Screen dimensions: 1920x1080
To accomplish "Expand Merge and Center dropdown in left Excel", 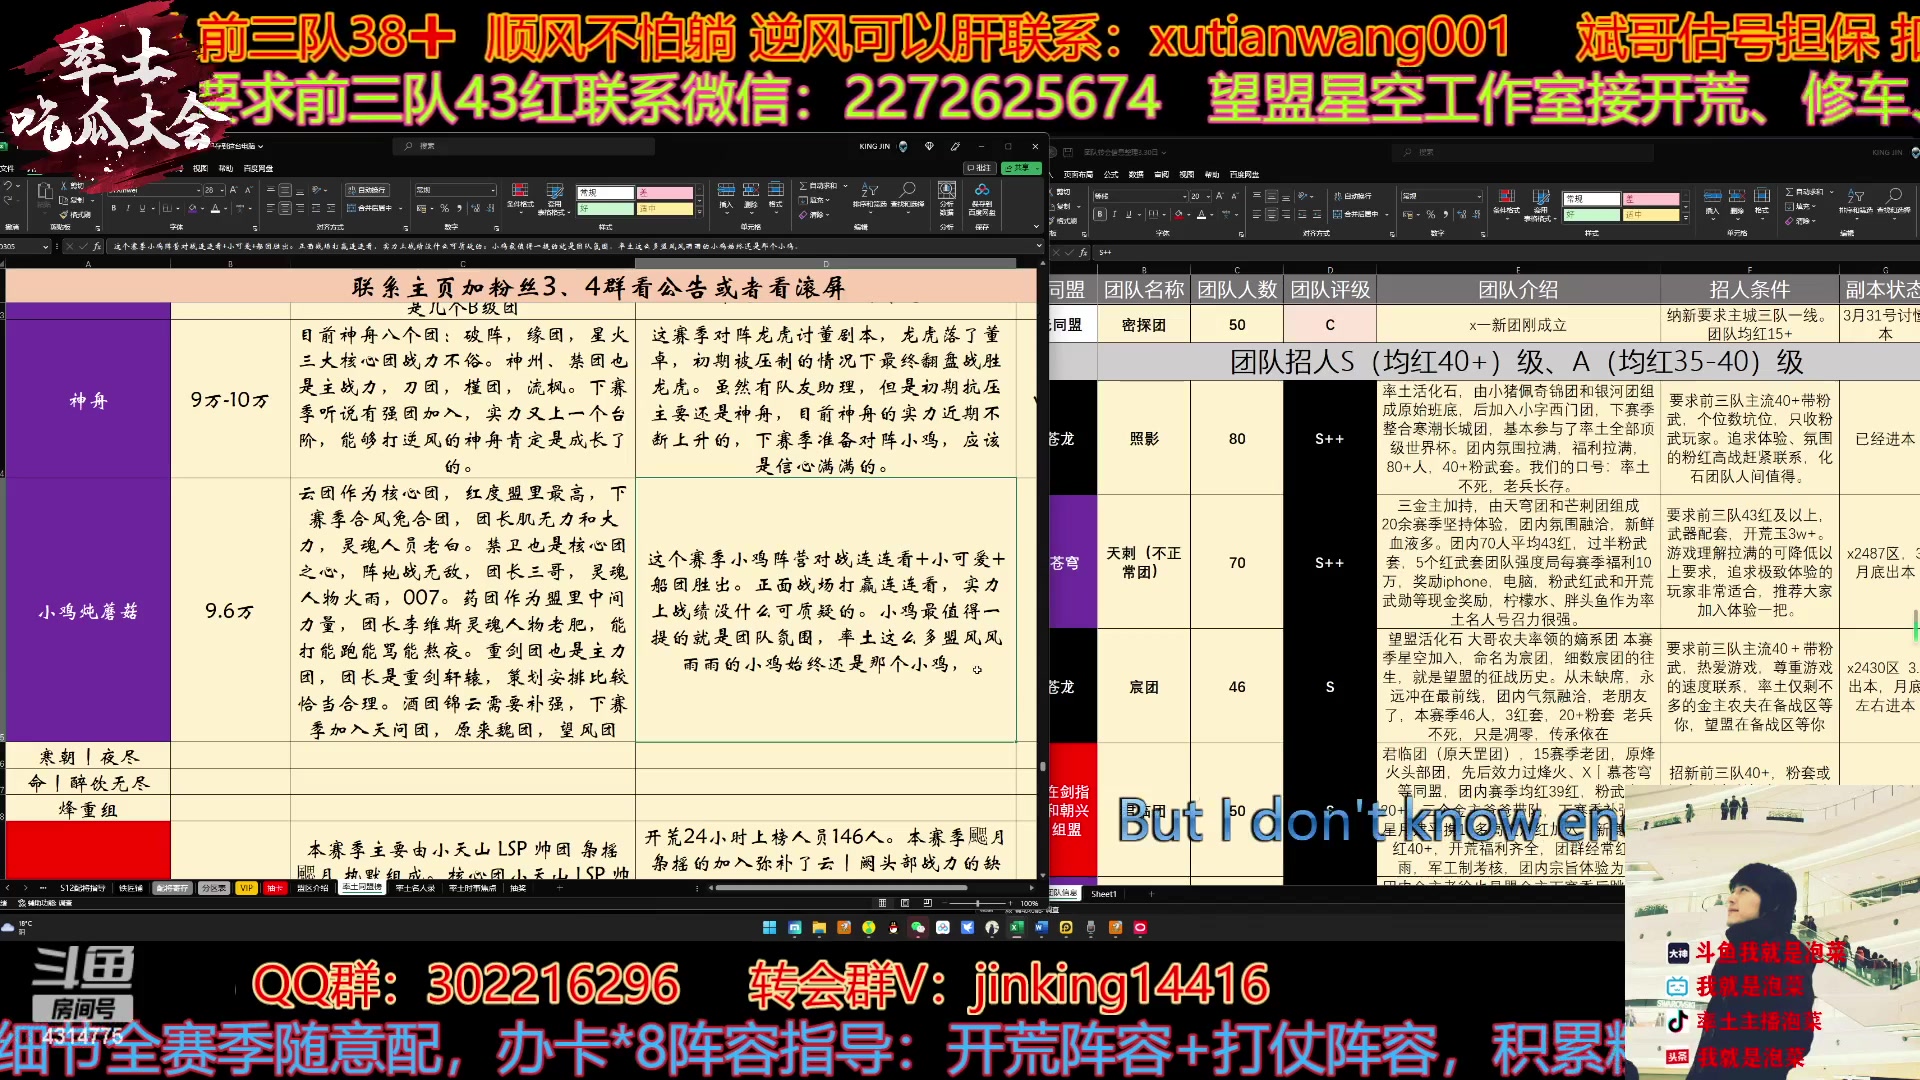I will click(x=400, y=208).
